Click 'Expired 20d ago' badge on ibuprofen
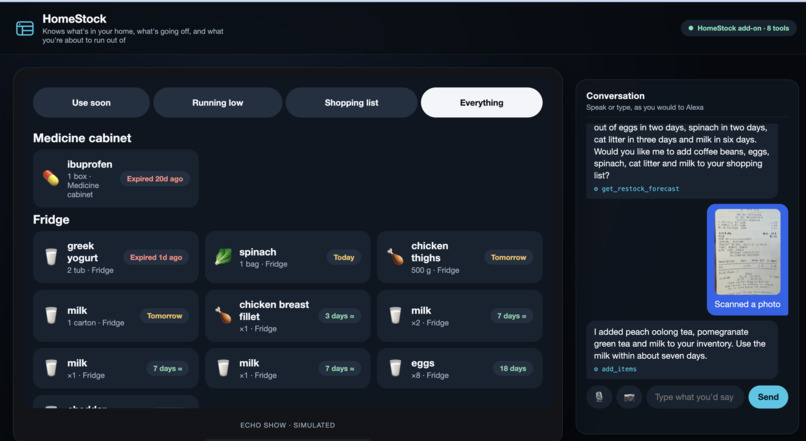The image size is (806, 441). pyautogui.click(x=155, y=179)
